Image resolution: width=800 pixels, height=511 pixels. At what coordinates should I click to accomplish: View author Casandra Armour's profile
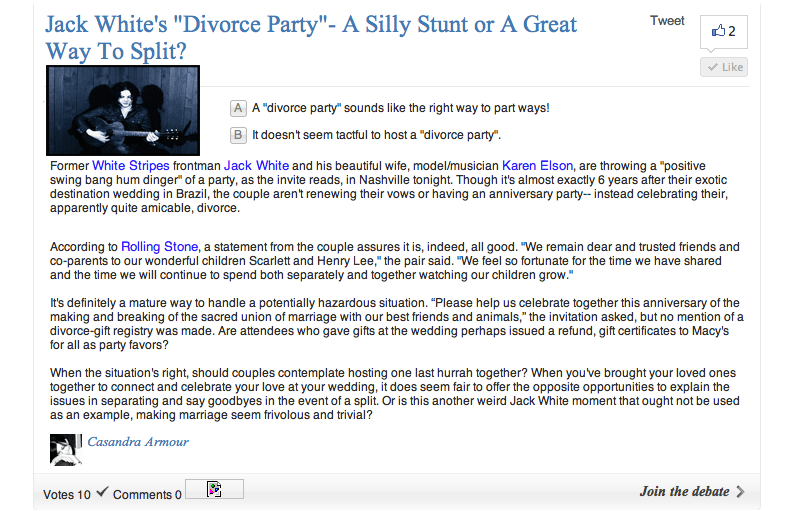(x=138, y=442)
